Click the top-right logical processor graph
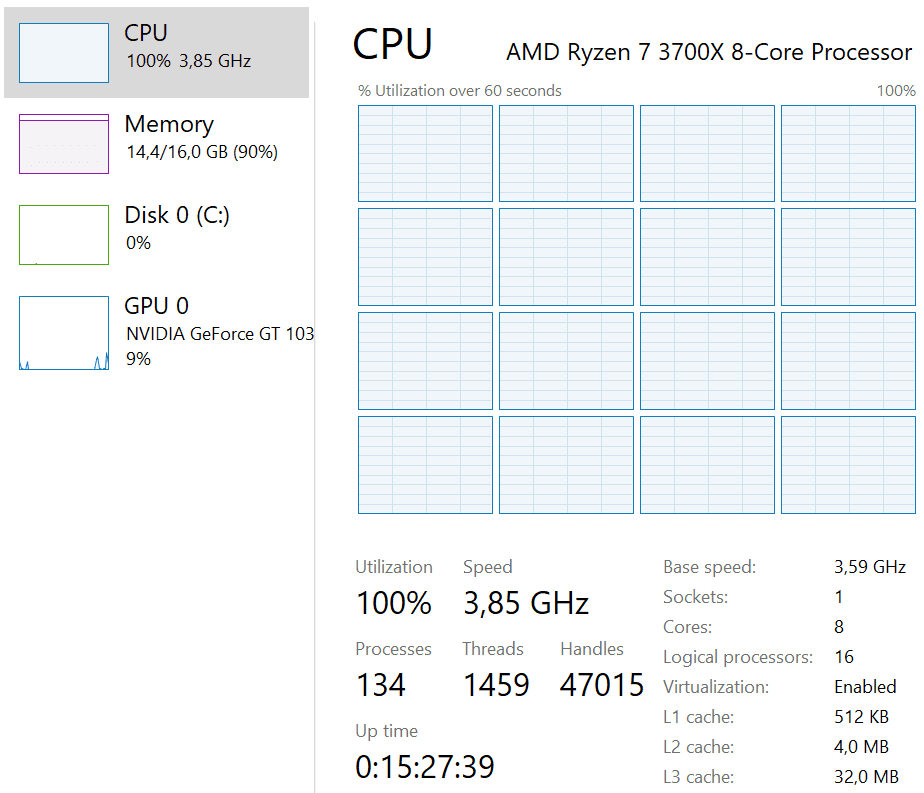 tap(848, 153)
